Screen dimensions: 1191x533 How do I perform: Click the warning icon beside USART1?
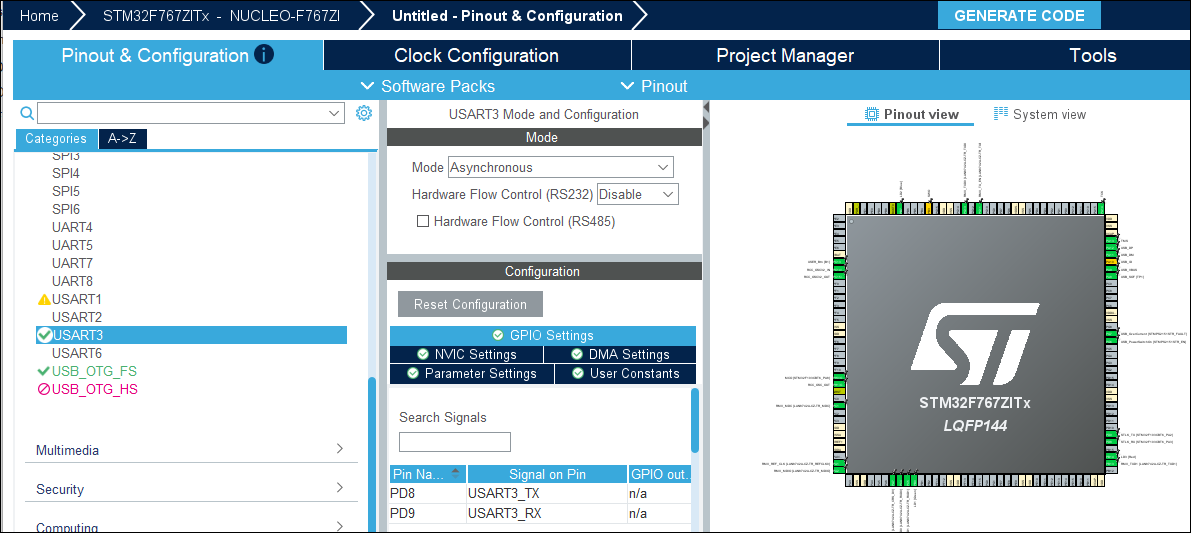point(44,299)
